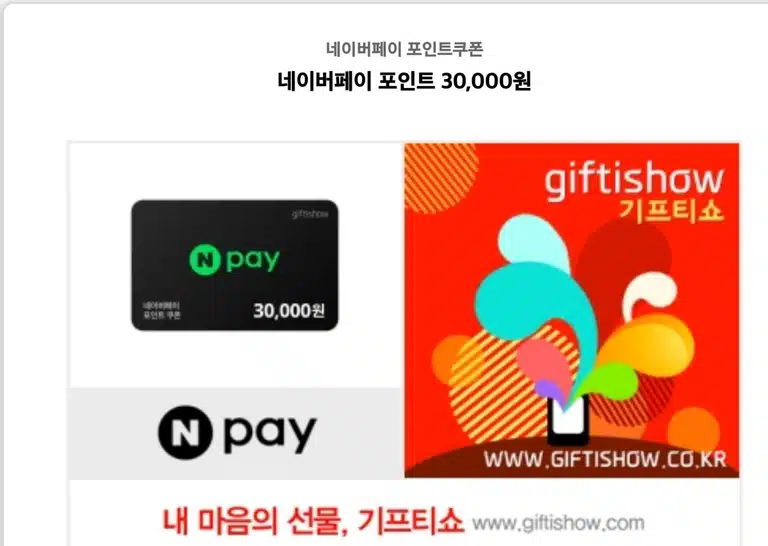This screenshot has height=546, width=768.
Task: Click the green N circle logo on card
Action: click(204, 260)
